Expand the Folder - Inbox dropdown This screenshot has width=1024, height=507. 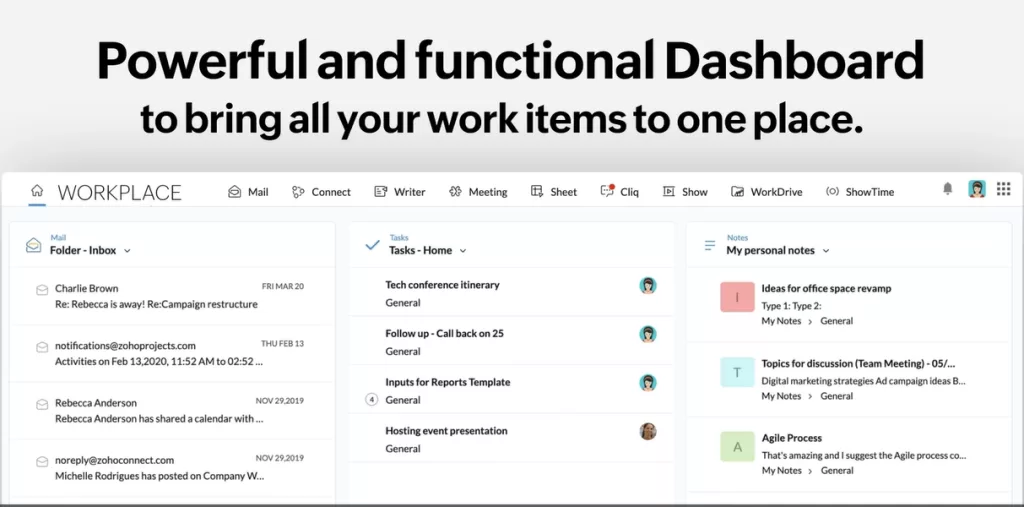(x=127, y=251)
